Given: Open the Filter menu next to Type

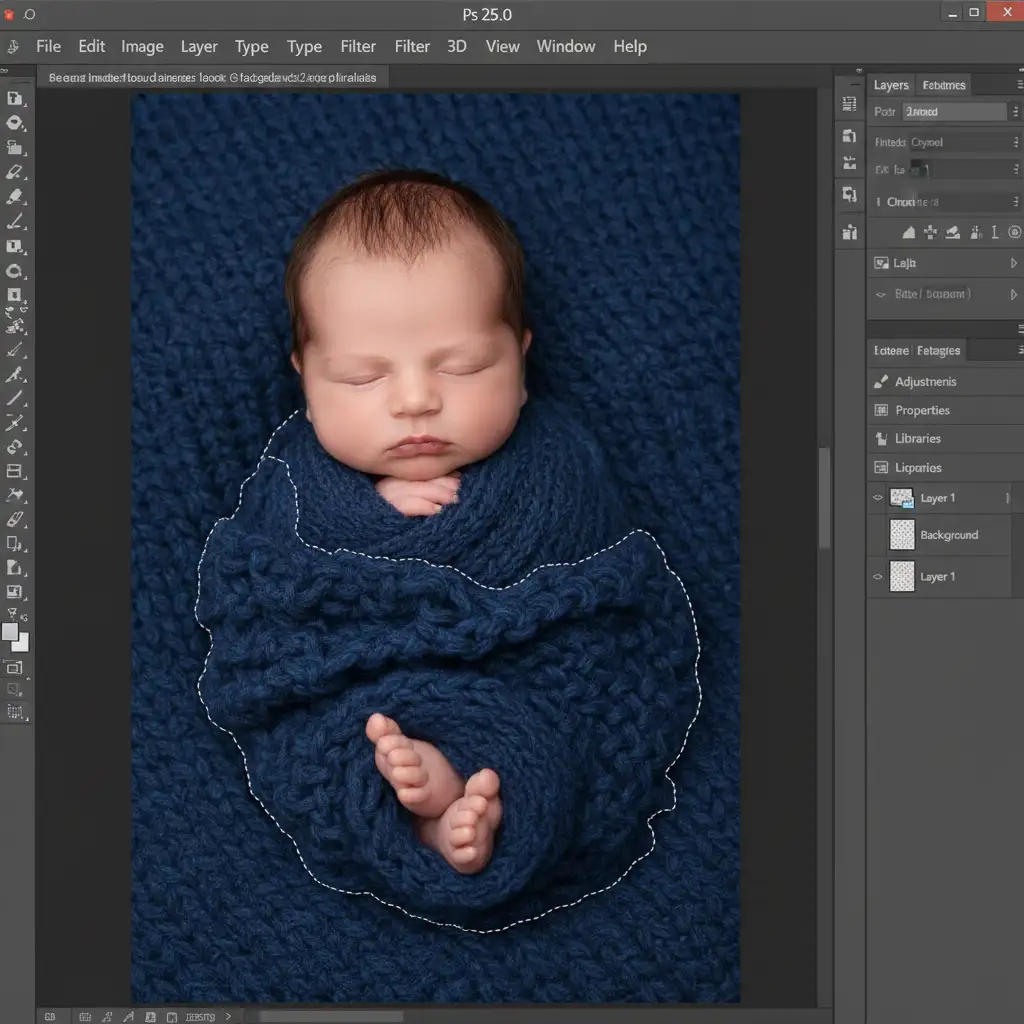Looking at the screenshot, I should pyautogui.click(x=358, y=46).
